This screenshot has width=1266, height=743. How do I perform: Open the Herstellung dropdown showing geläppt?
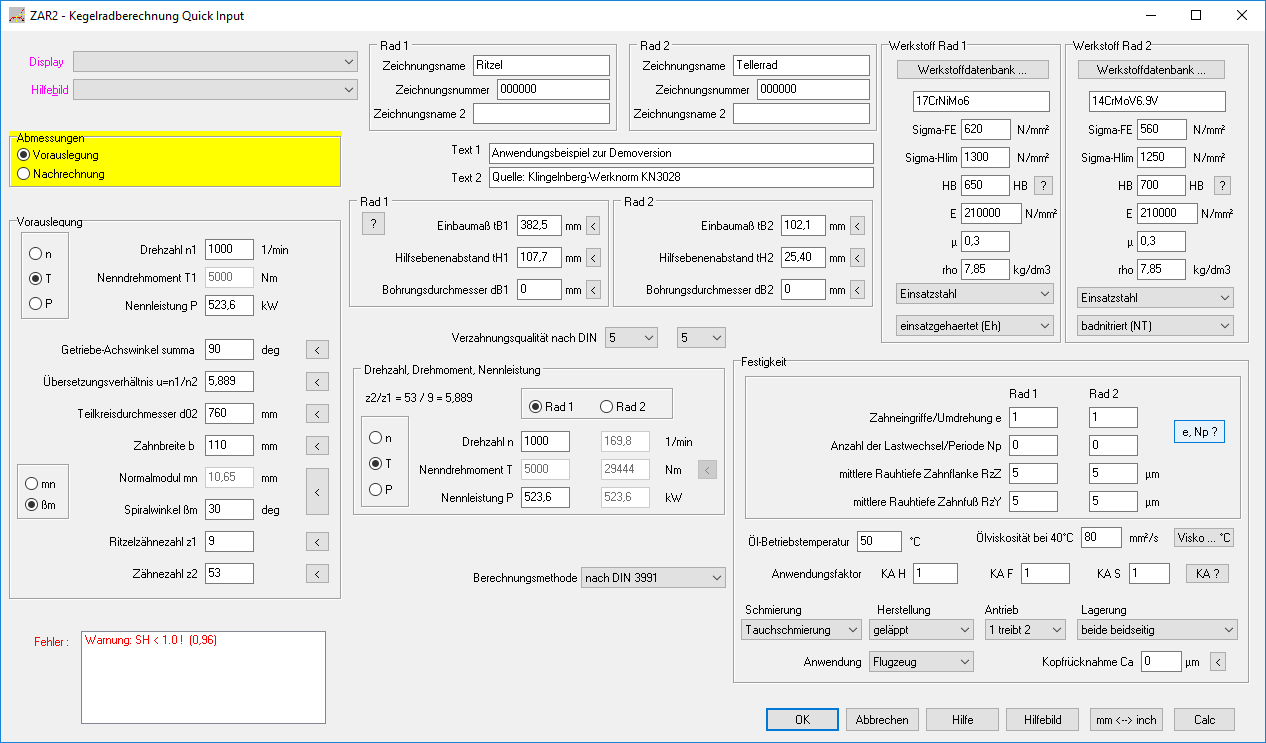(x=921, y=630)
